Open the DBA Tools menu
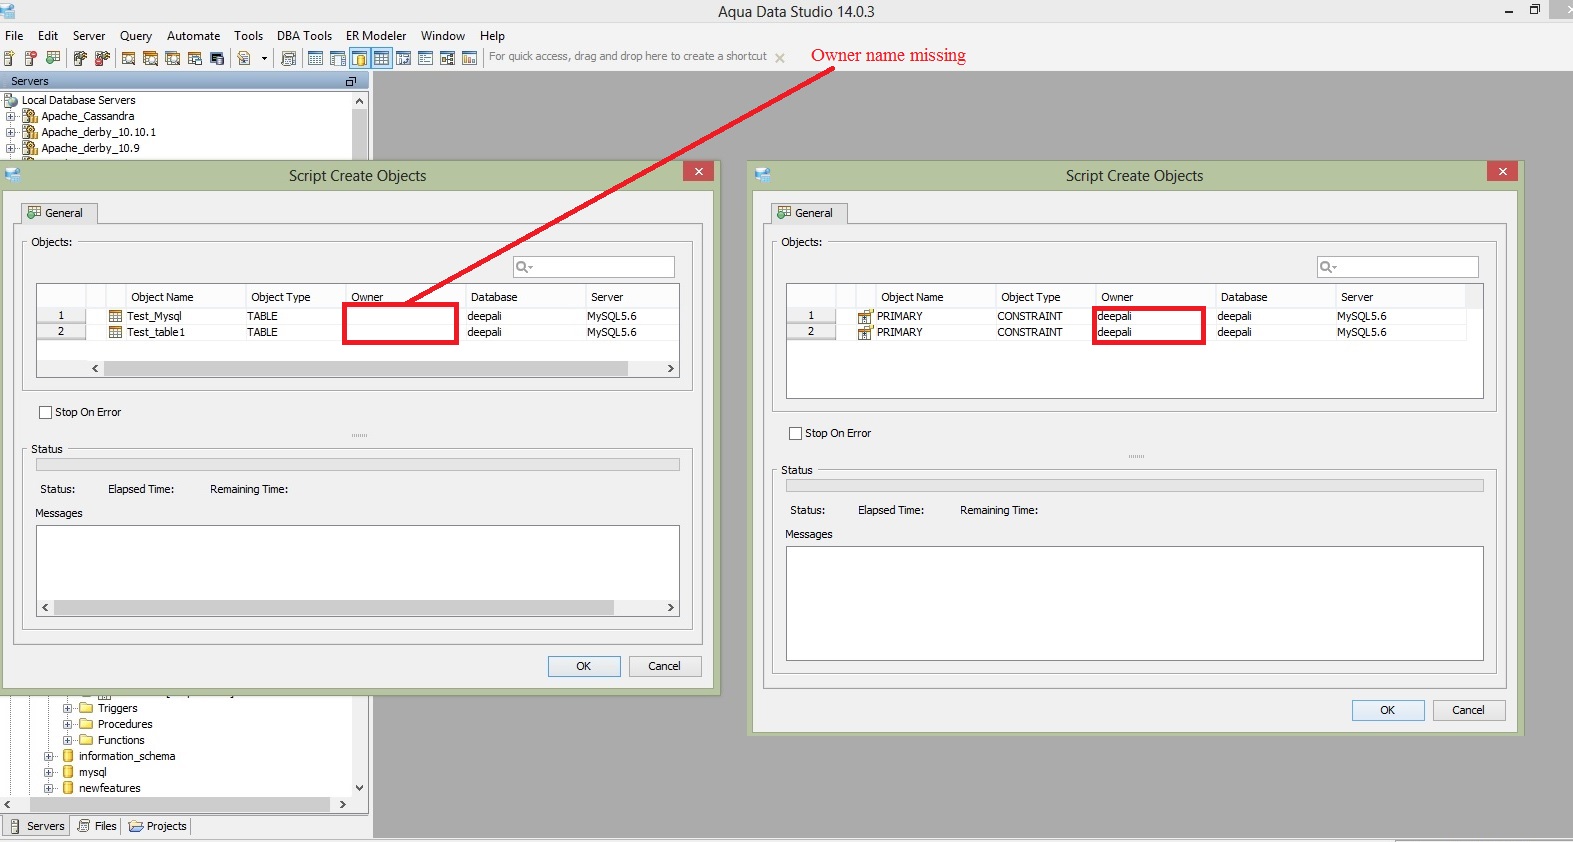This screenshot has height=842, width=1573. coord(304,36)
